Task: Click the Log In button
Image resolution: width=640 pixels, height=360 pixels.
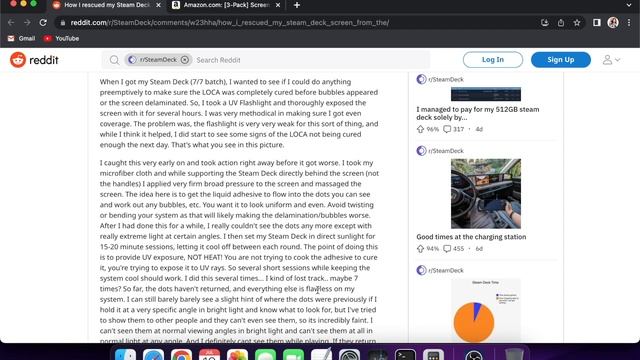Action: (x=493, y=60)
